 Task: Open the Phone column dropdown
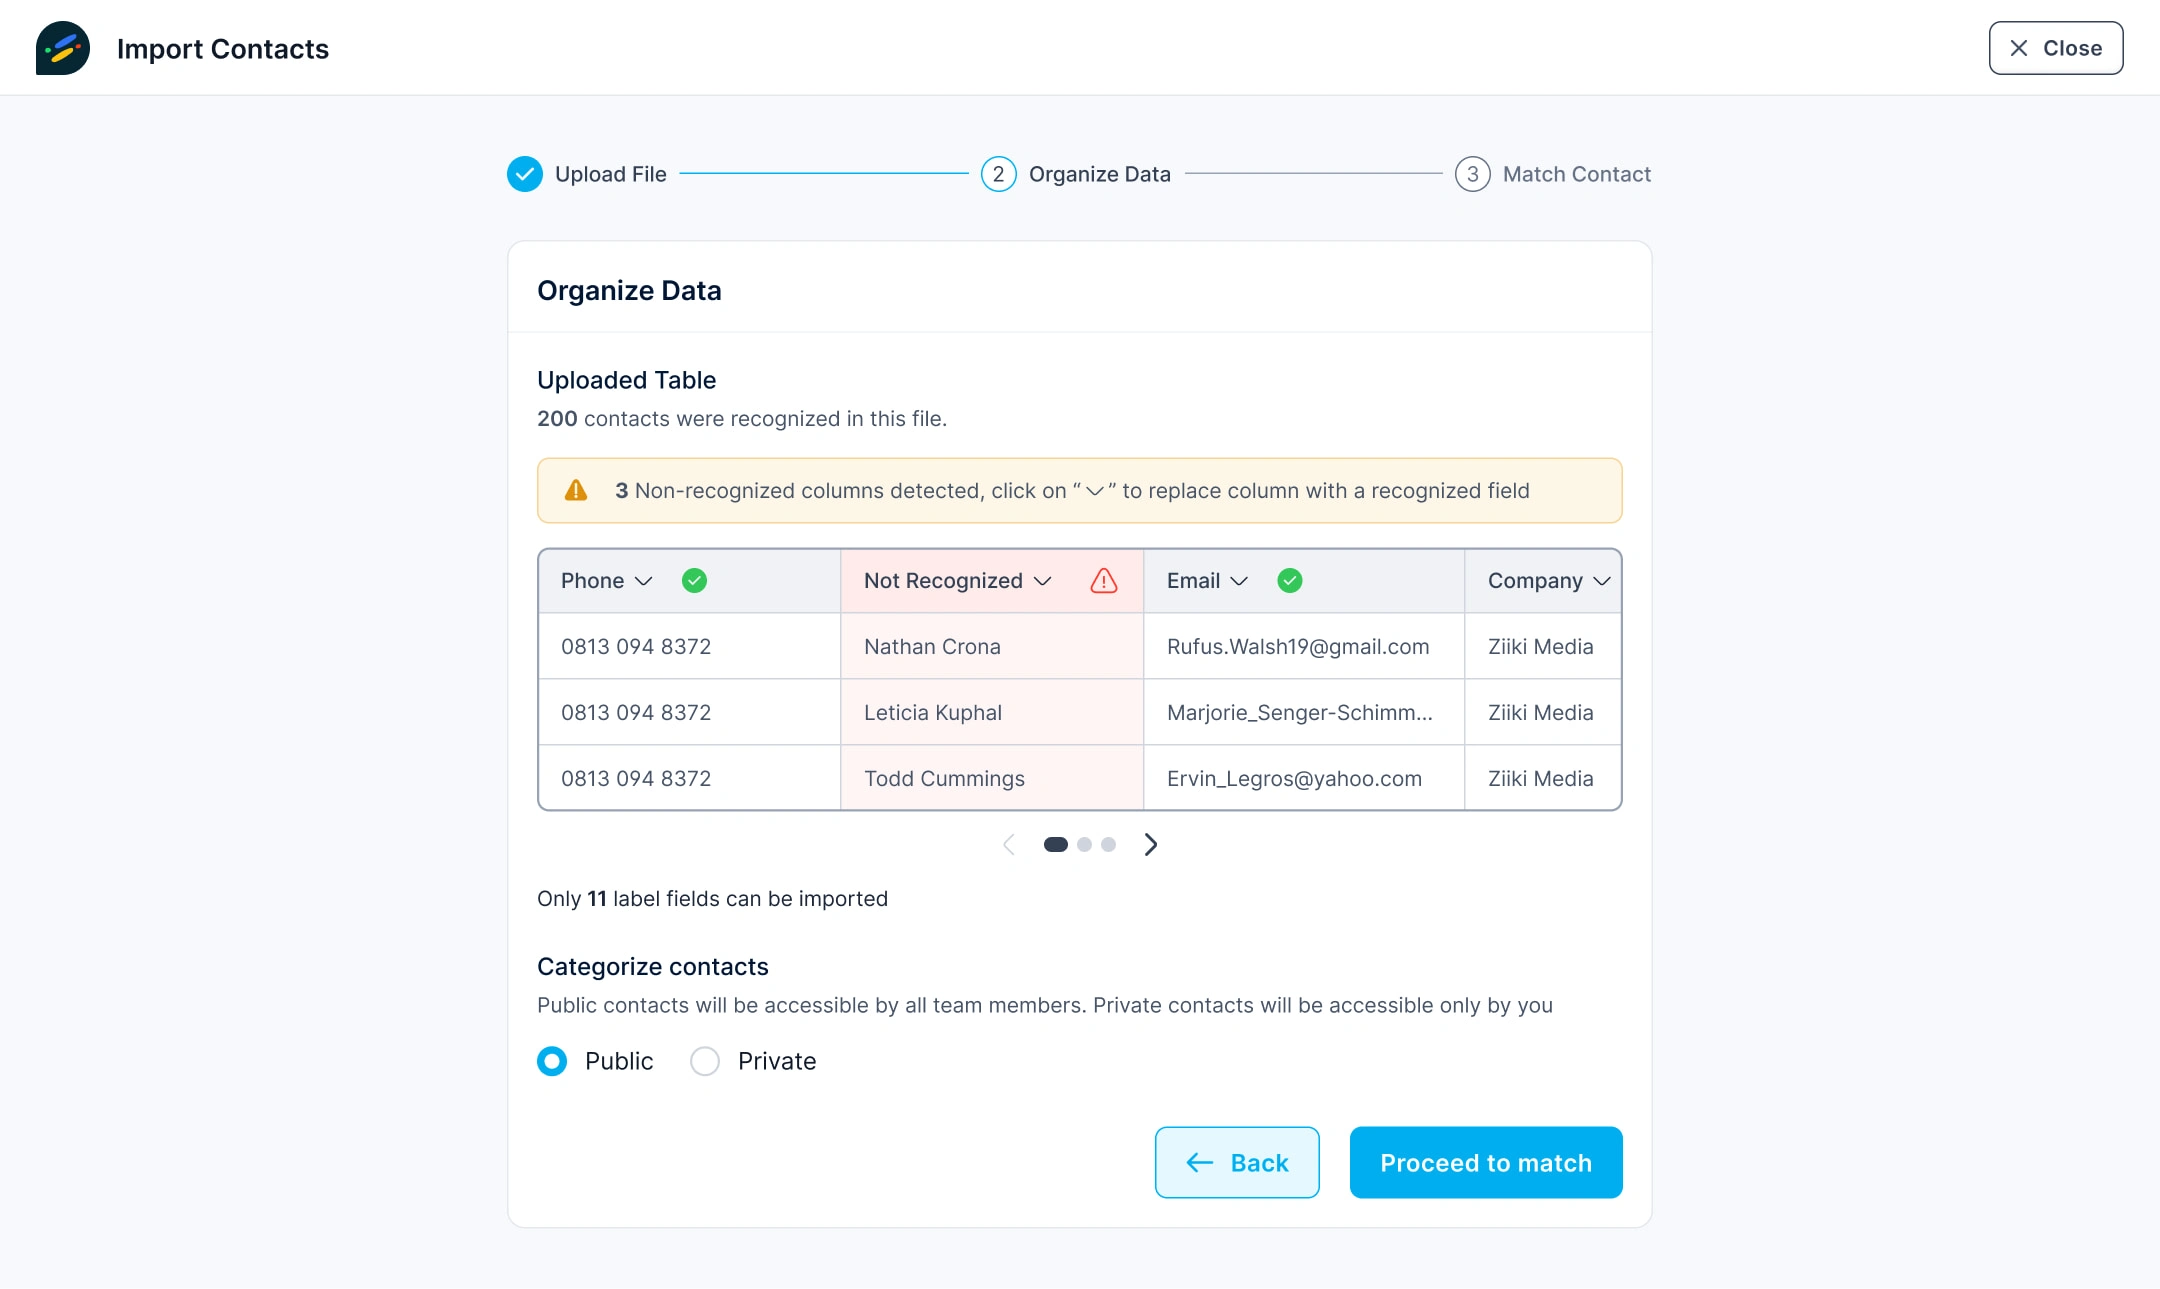pos(644,581)
